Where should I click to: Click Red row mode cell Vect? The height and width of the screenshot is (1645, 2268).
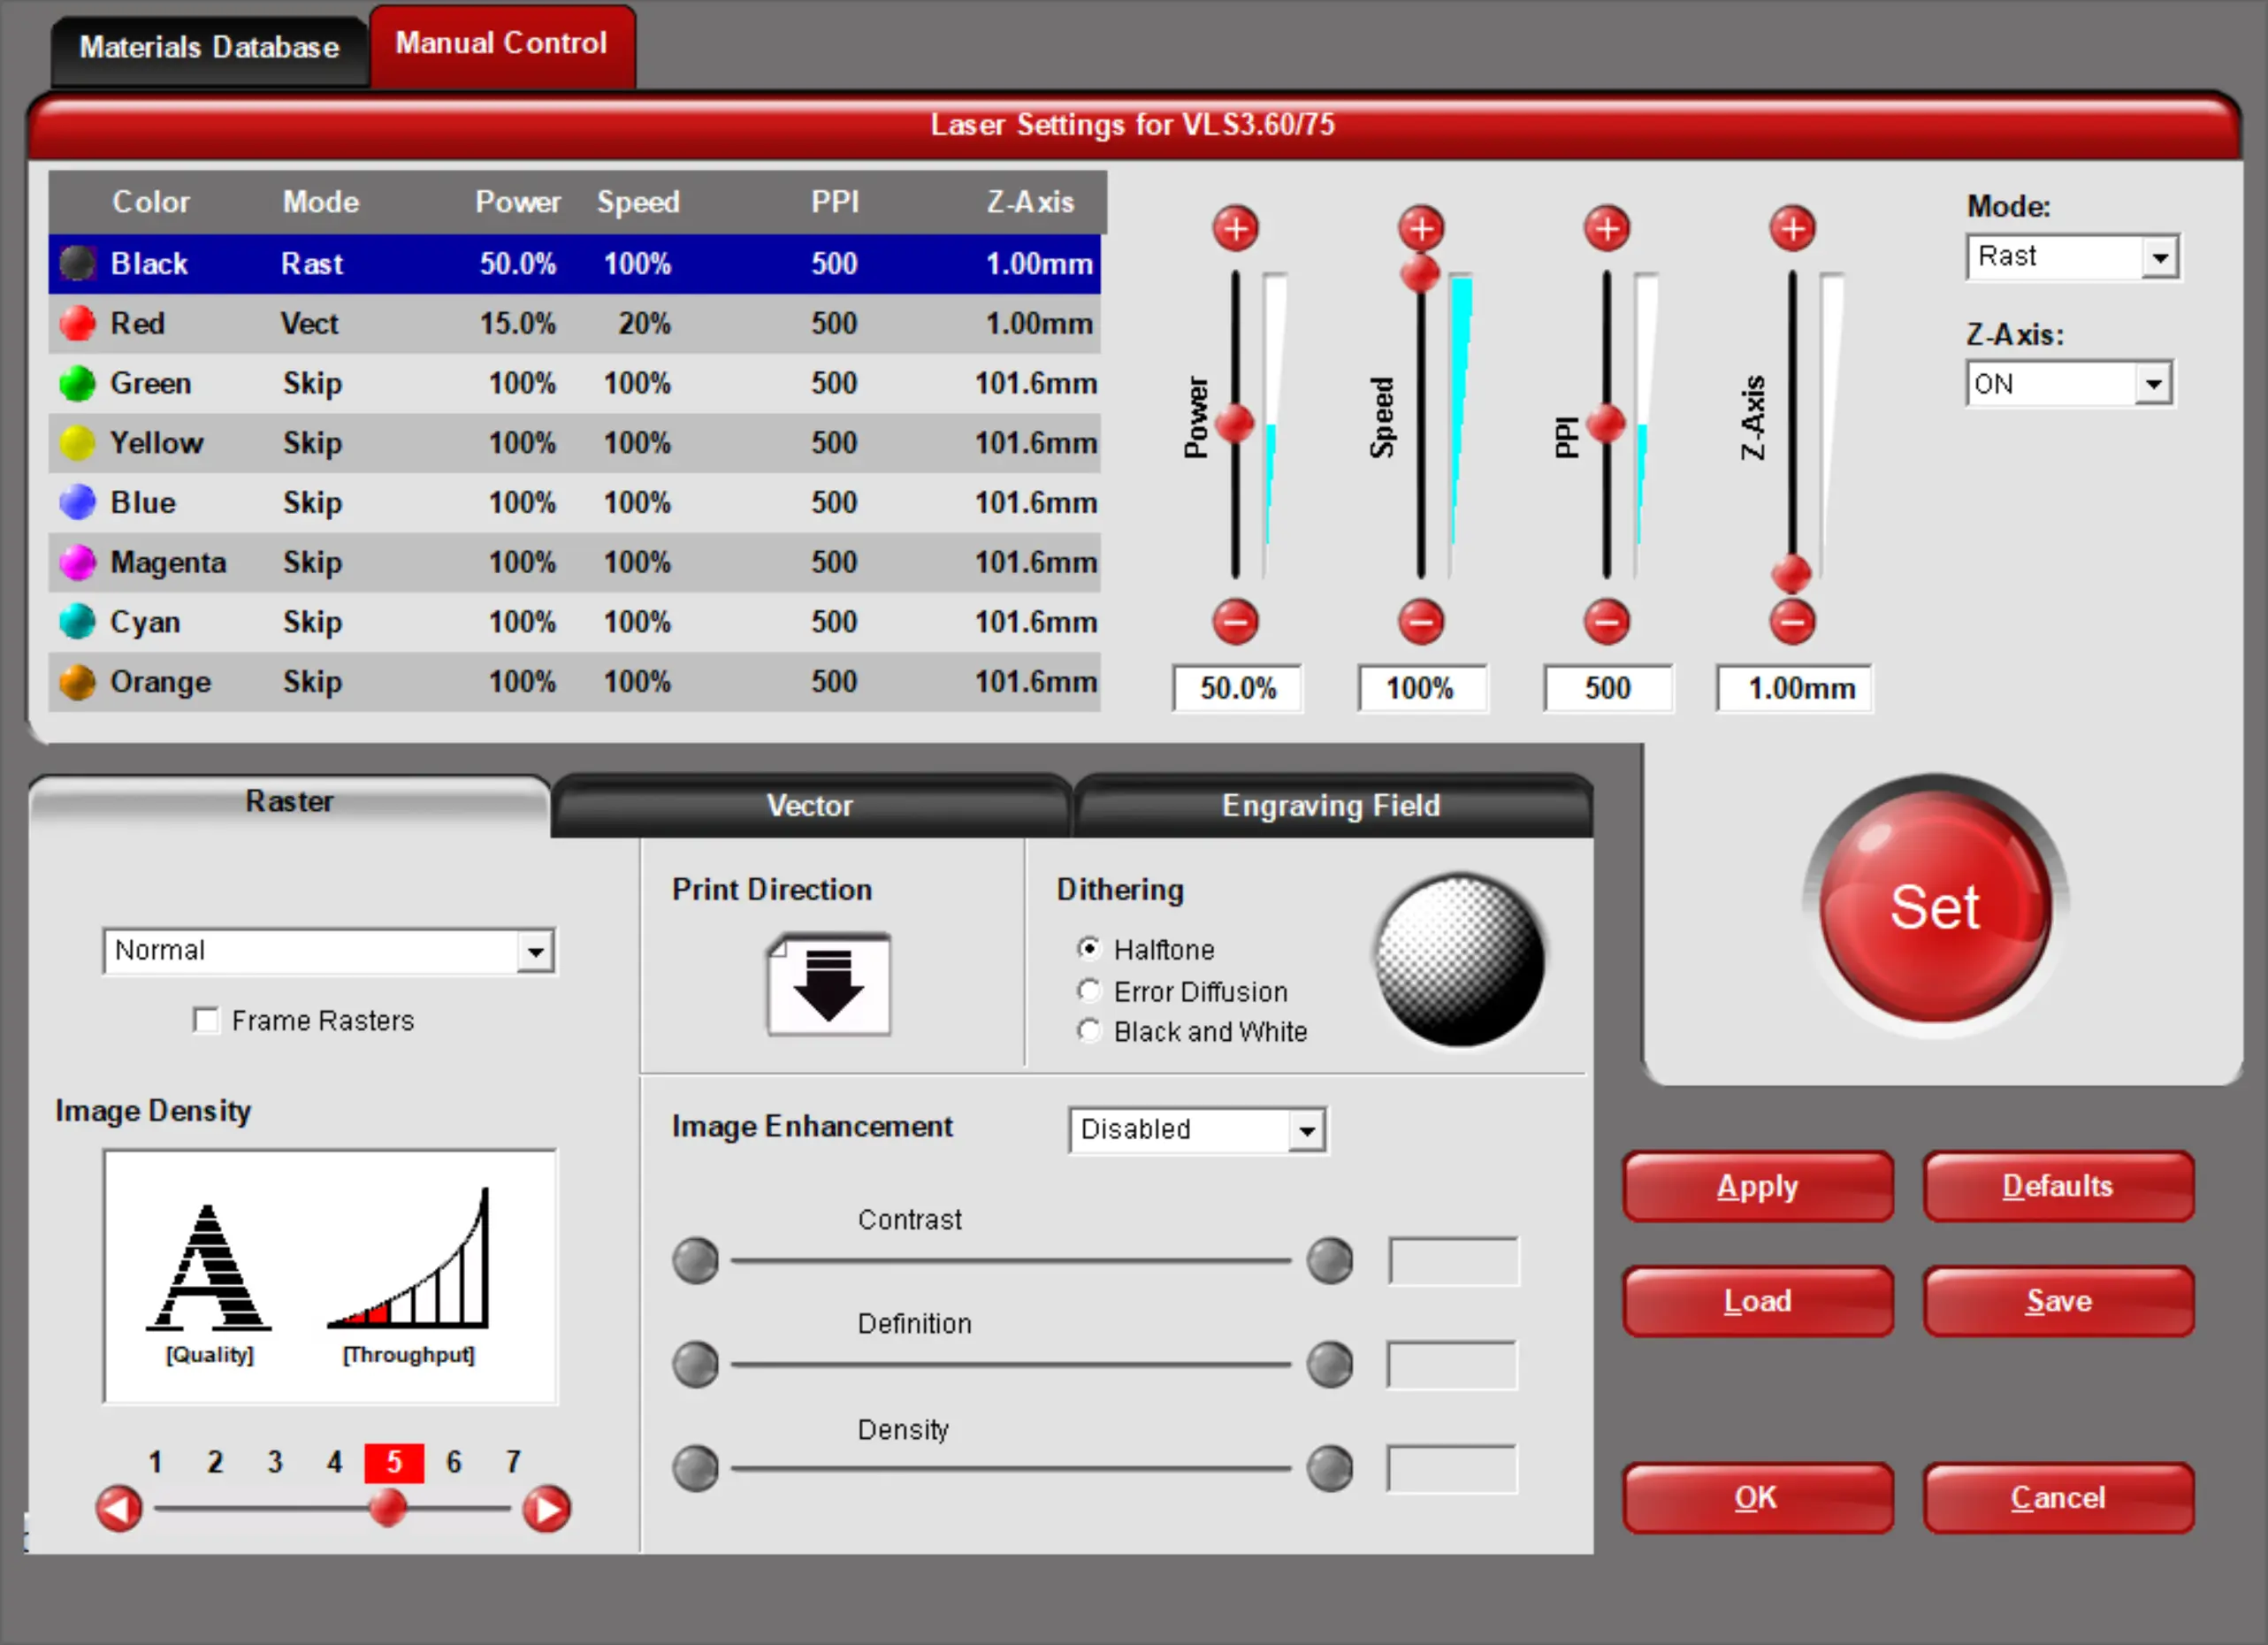coord(310,323)
